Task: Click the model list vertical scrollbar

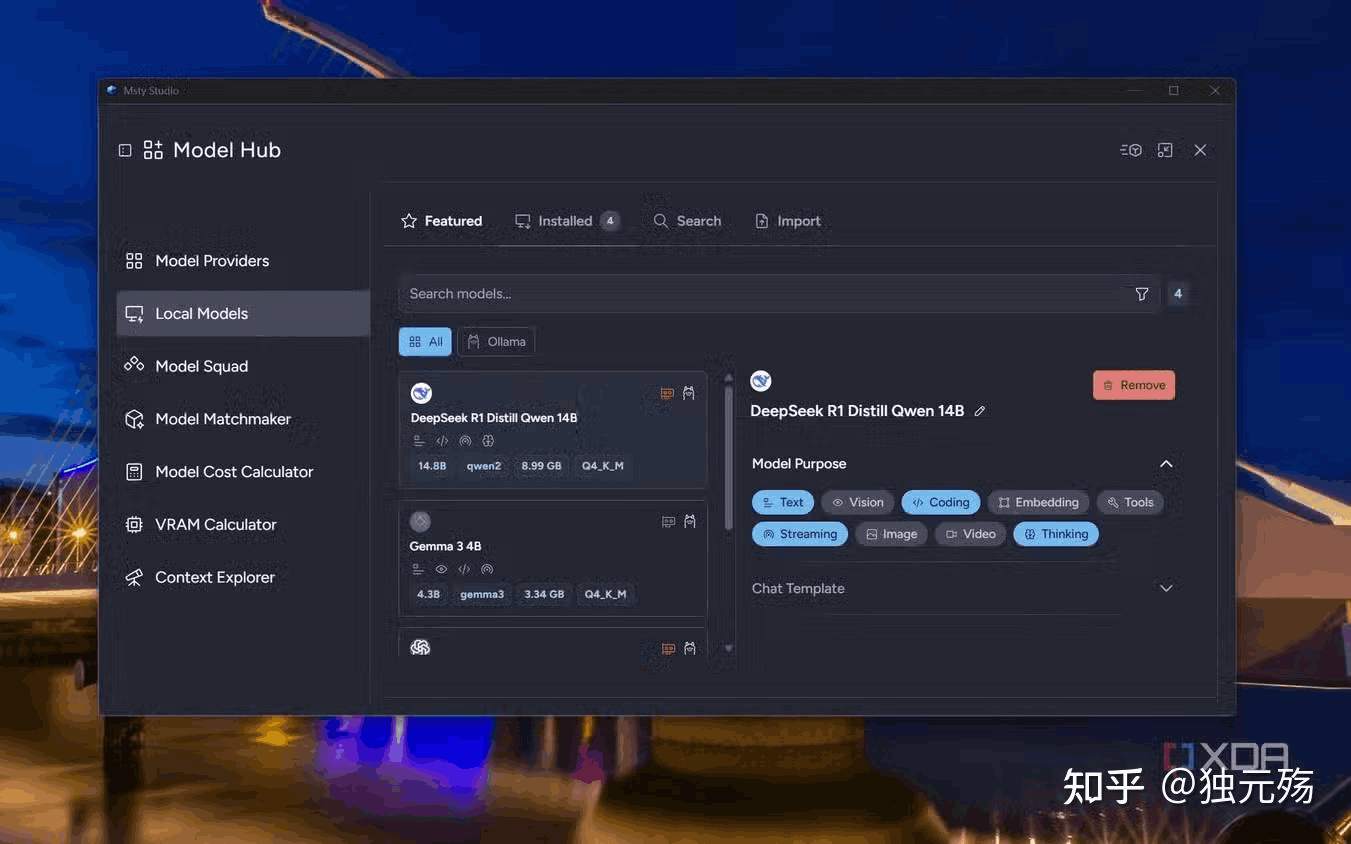Action: click(x=729, y=456)
